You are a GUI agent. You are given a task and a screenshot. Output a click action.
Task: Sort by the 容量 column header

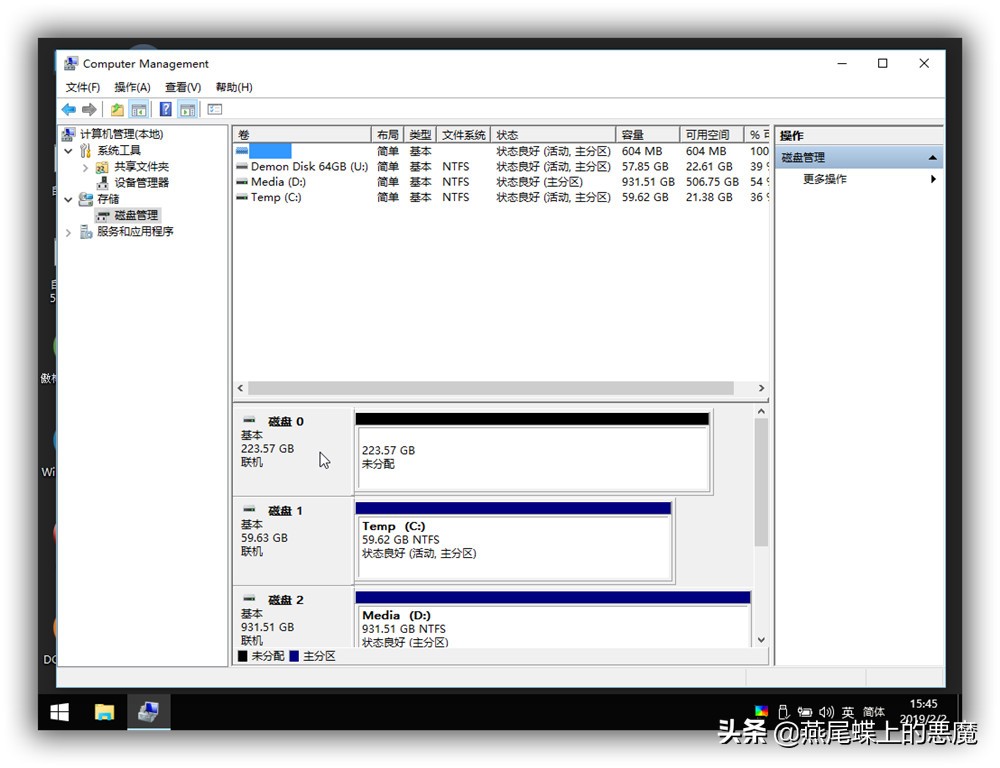point(648,135)
